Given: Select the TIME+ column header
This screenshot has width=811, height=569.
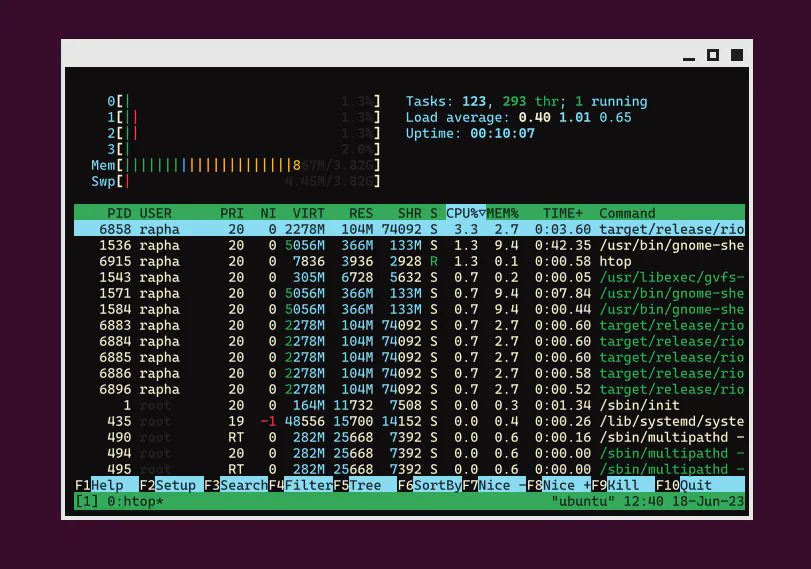Looking at the screenshot, I should point(563,213).
